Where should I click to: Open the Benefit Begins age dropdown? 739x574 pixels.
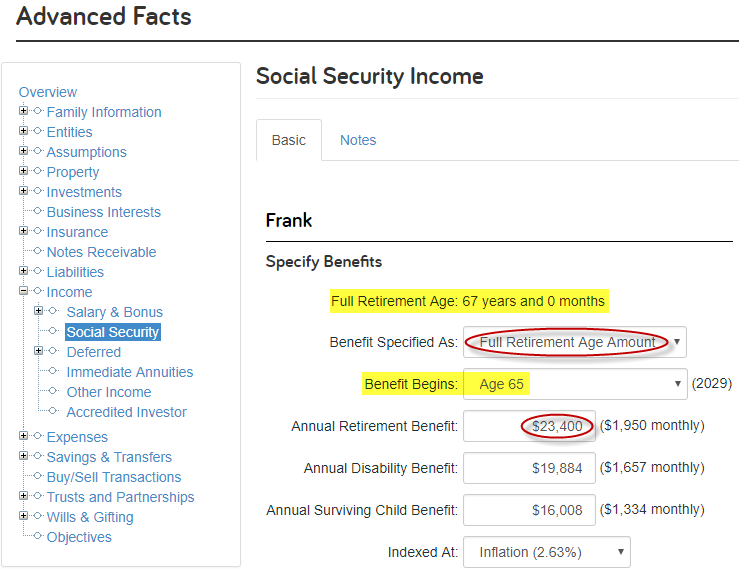point(575,384)
